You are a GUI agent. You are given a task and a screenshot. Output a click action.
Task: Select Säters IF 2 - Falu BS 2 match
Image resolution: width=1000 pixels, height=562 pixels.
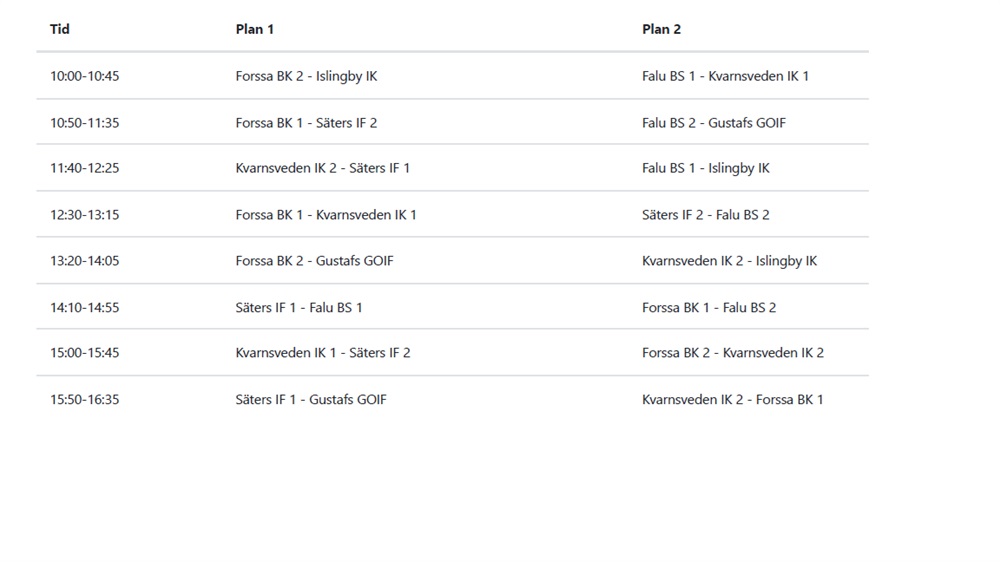pos(705,214)
